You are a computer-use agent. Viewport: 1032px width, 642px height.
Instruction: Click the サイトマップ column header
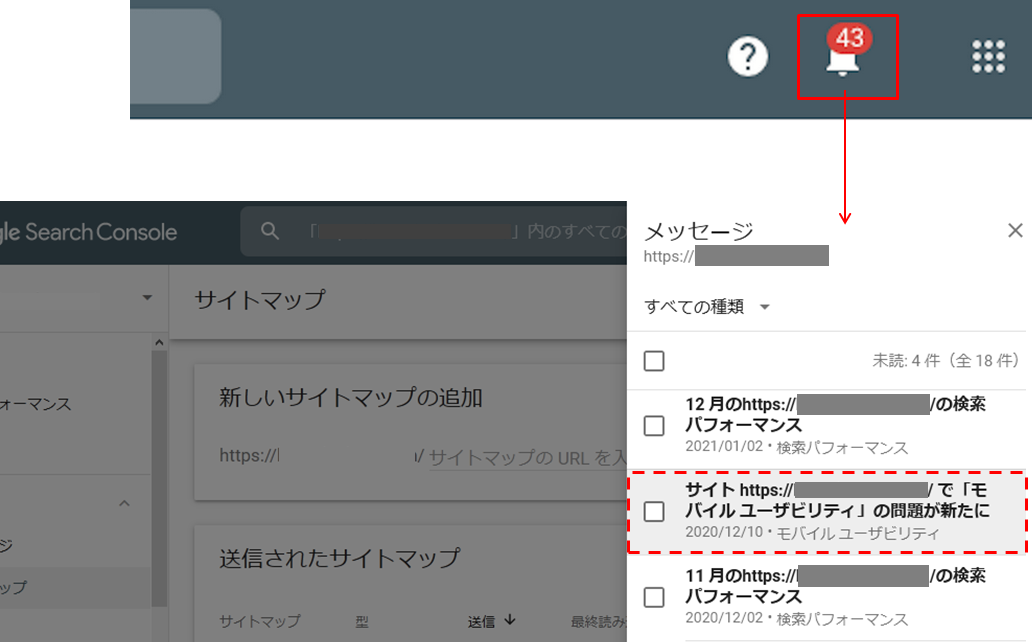(x=260, y=621)
